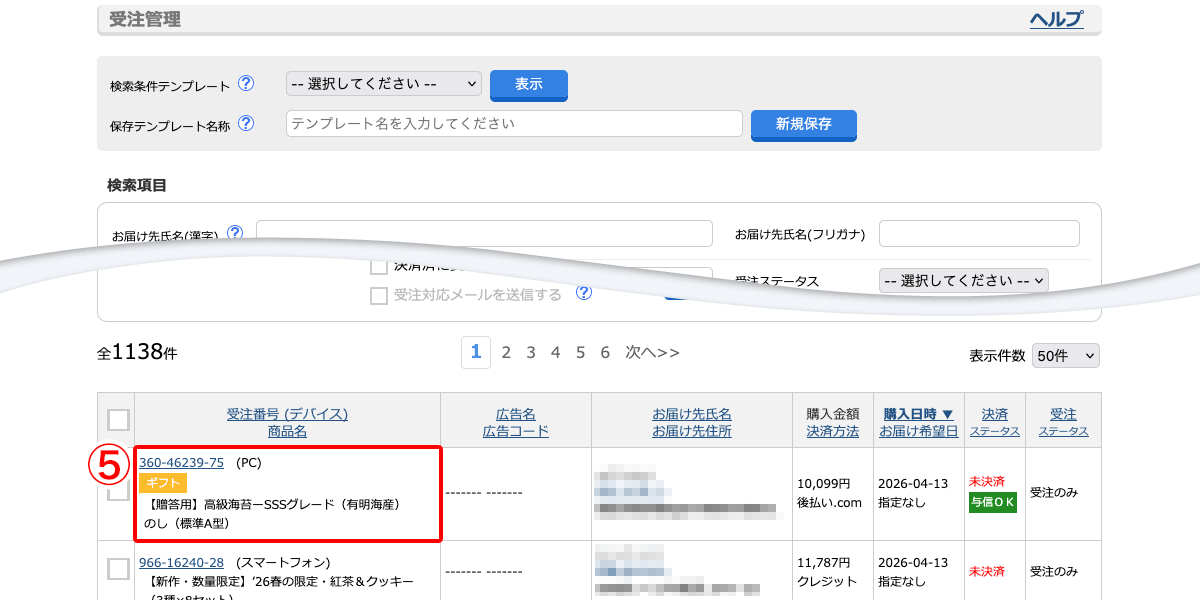
Task: Click help icon beside 保存テンプレート名称
Action: pyautogui.click(x=246, y=124)
